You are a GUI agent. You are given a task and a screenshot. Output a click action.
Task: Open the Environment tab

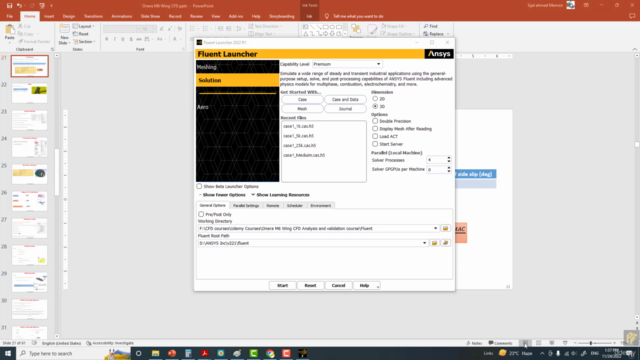321,206
